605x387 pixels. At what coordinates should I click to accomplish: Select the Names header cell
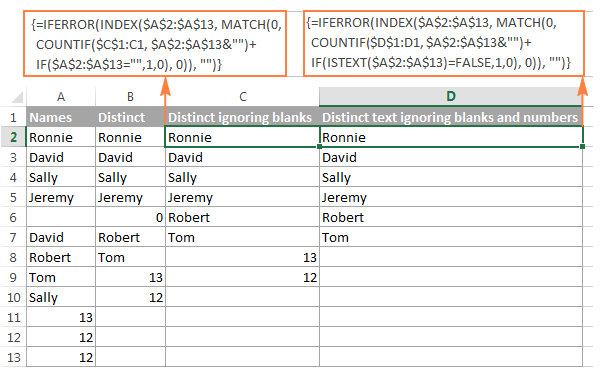pos(61,117)
